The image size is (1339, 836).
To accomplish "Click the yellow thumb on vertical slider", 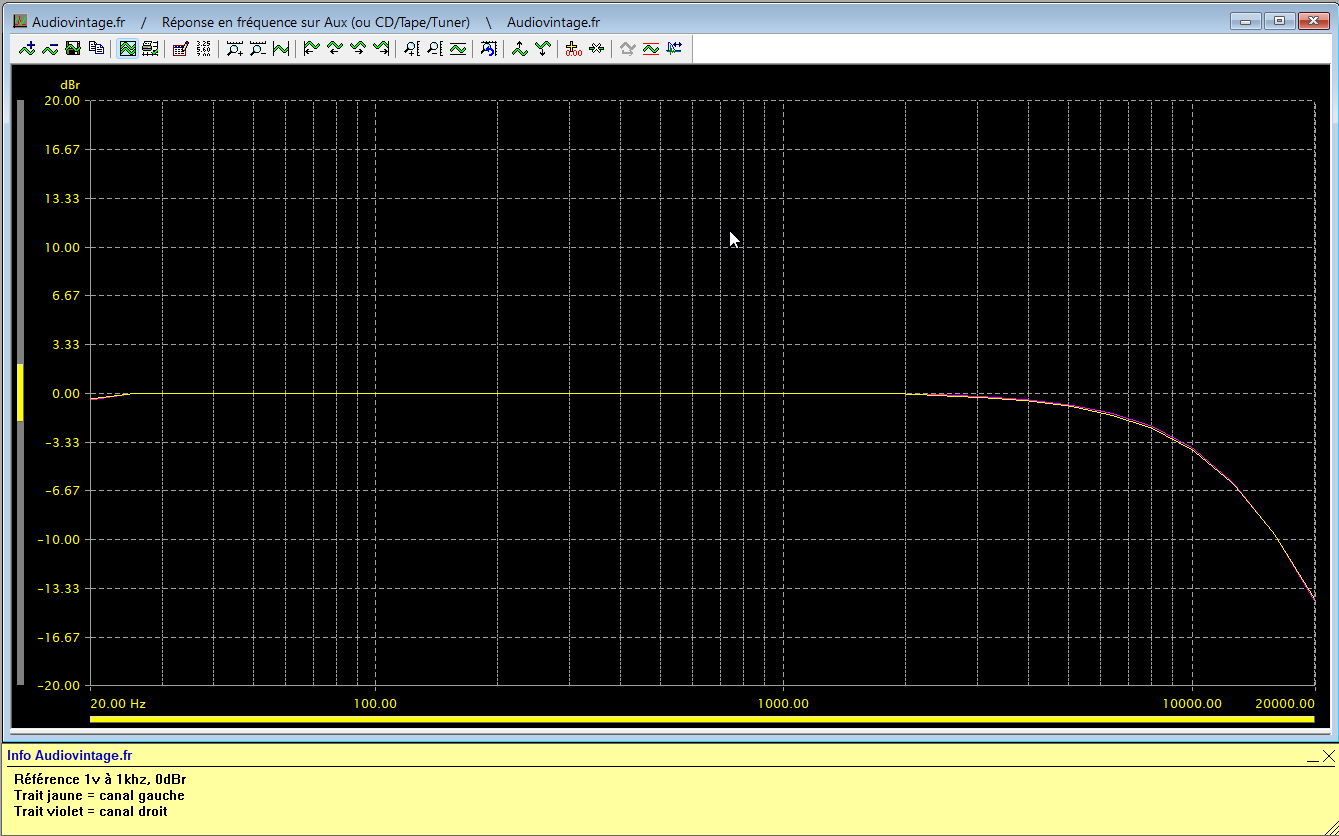I will (x=19, y=392).
